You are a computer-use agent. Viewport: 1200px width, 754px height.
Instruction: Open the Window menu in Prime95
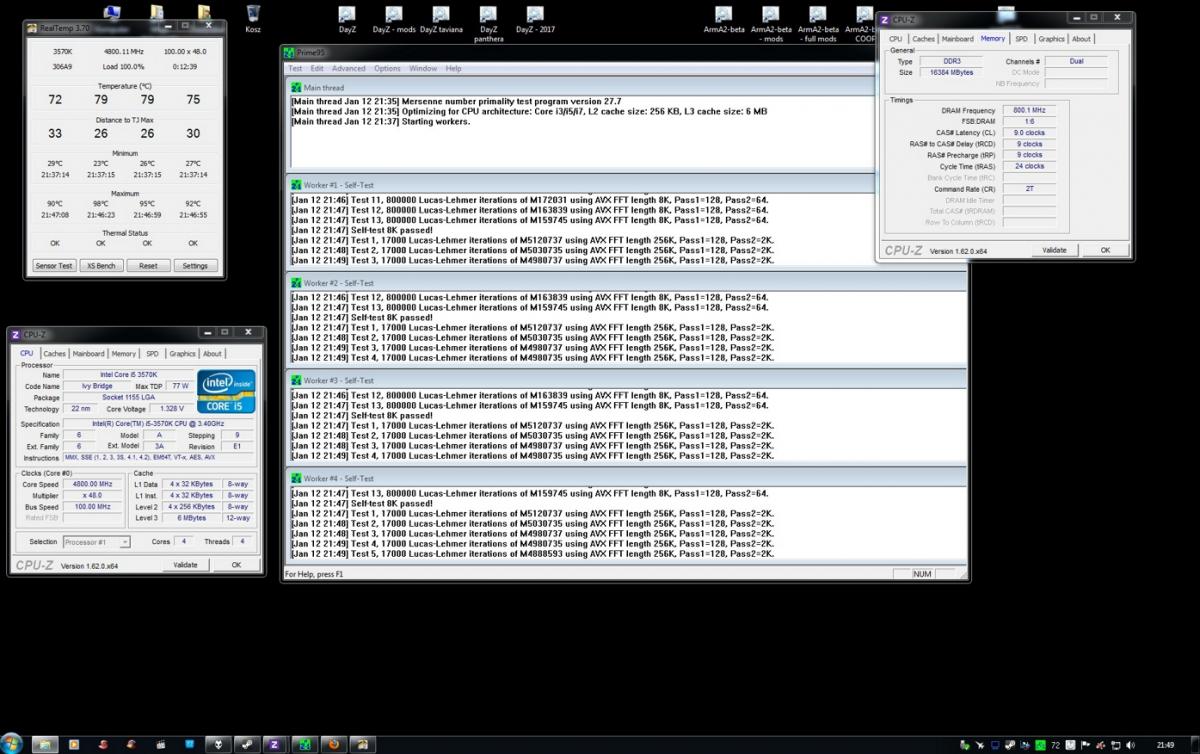pos(423,69)
